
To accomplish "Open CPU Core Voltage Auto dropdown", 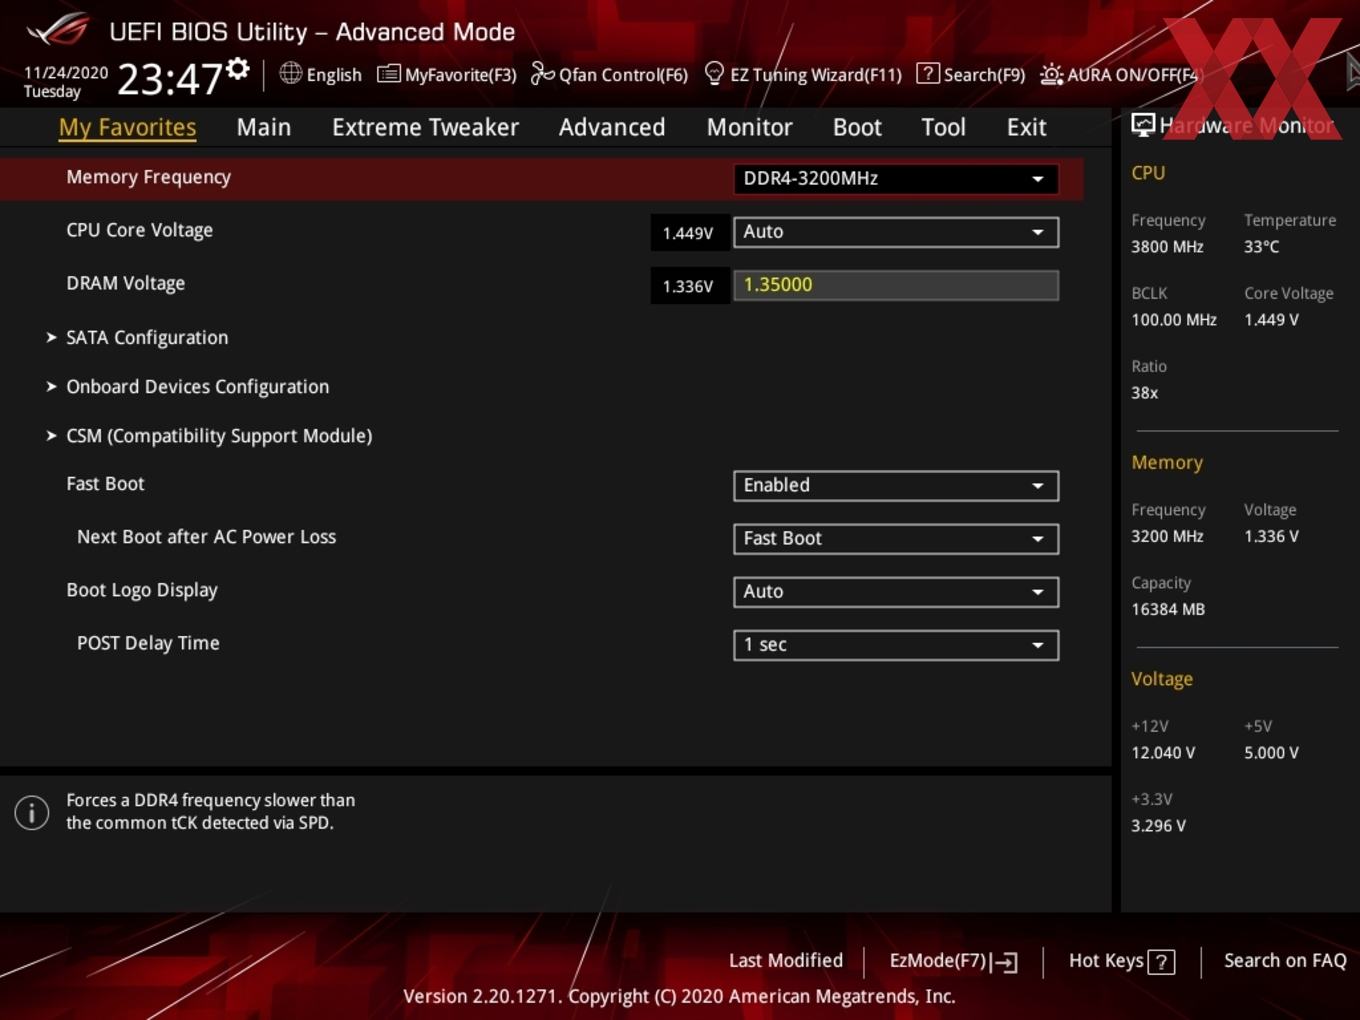I will coord(896,232).
